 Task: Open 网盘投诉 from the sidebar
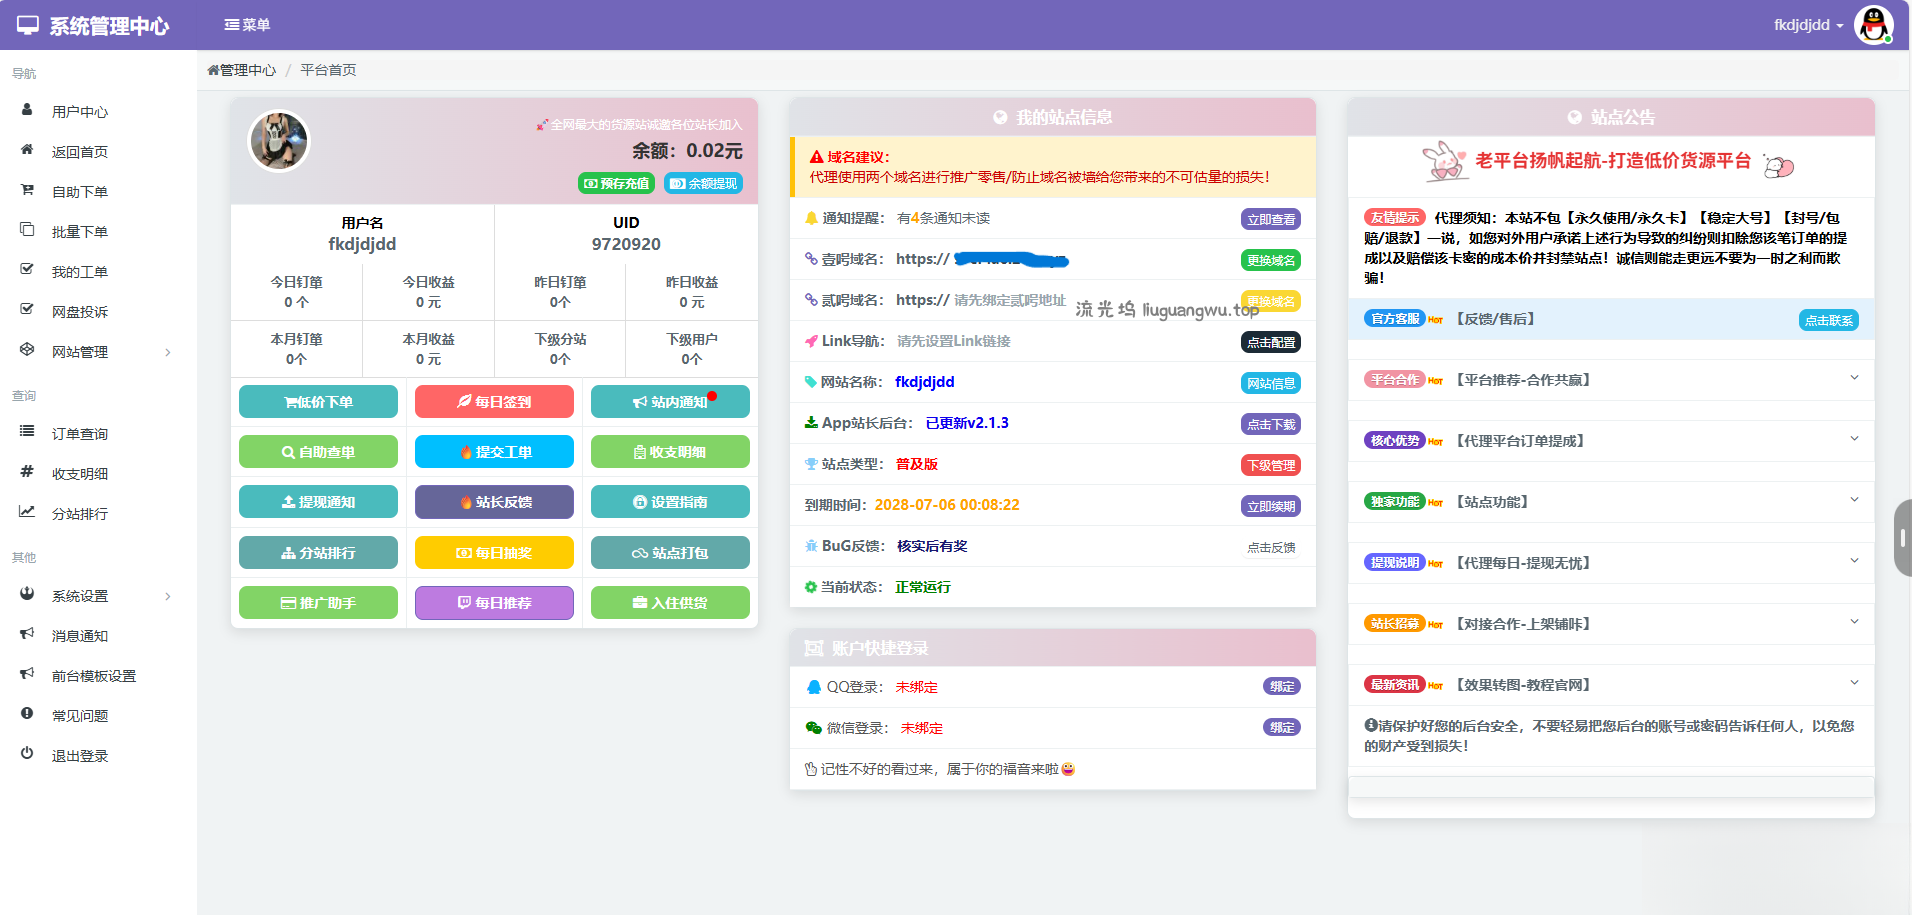point(80,311)
